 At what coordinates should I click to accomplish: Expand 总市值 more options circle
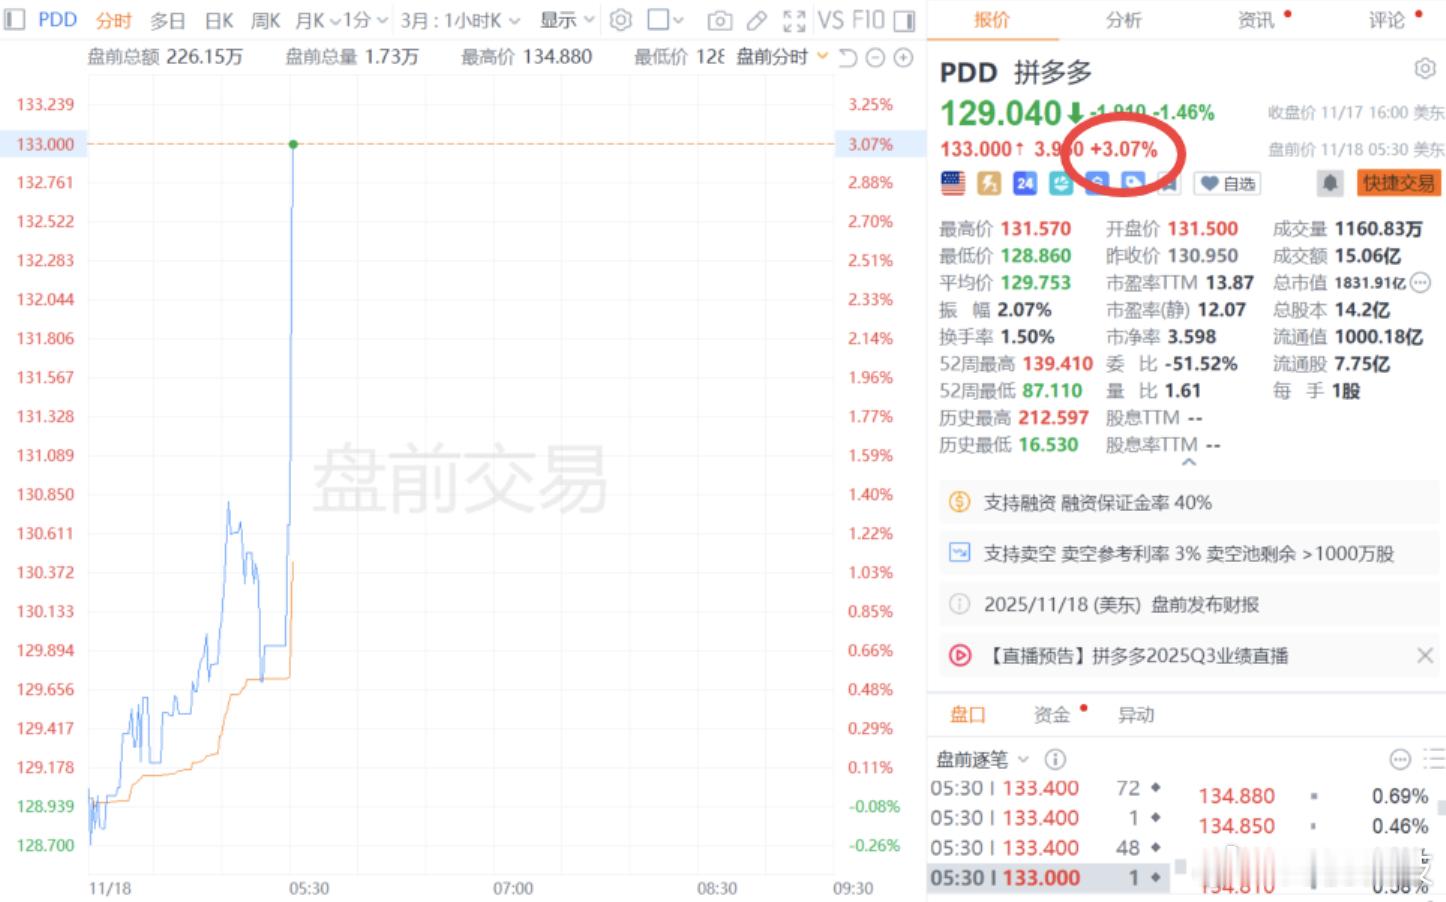(1420, 283)
